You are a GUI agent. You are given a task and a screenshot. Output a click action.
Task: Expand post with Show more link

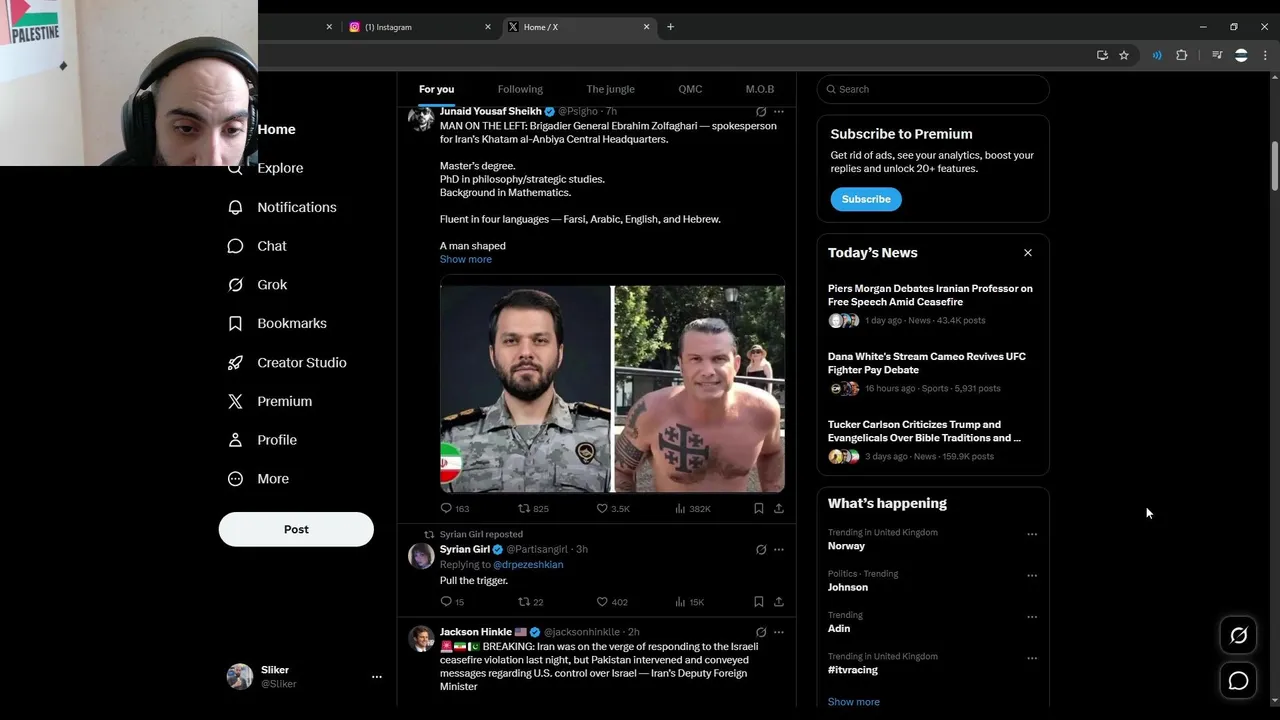pos(466,259)
